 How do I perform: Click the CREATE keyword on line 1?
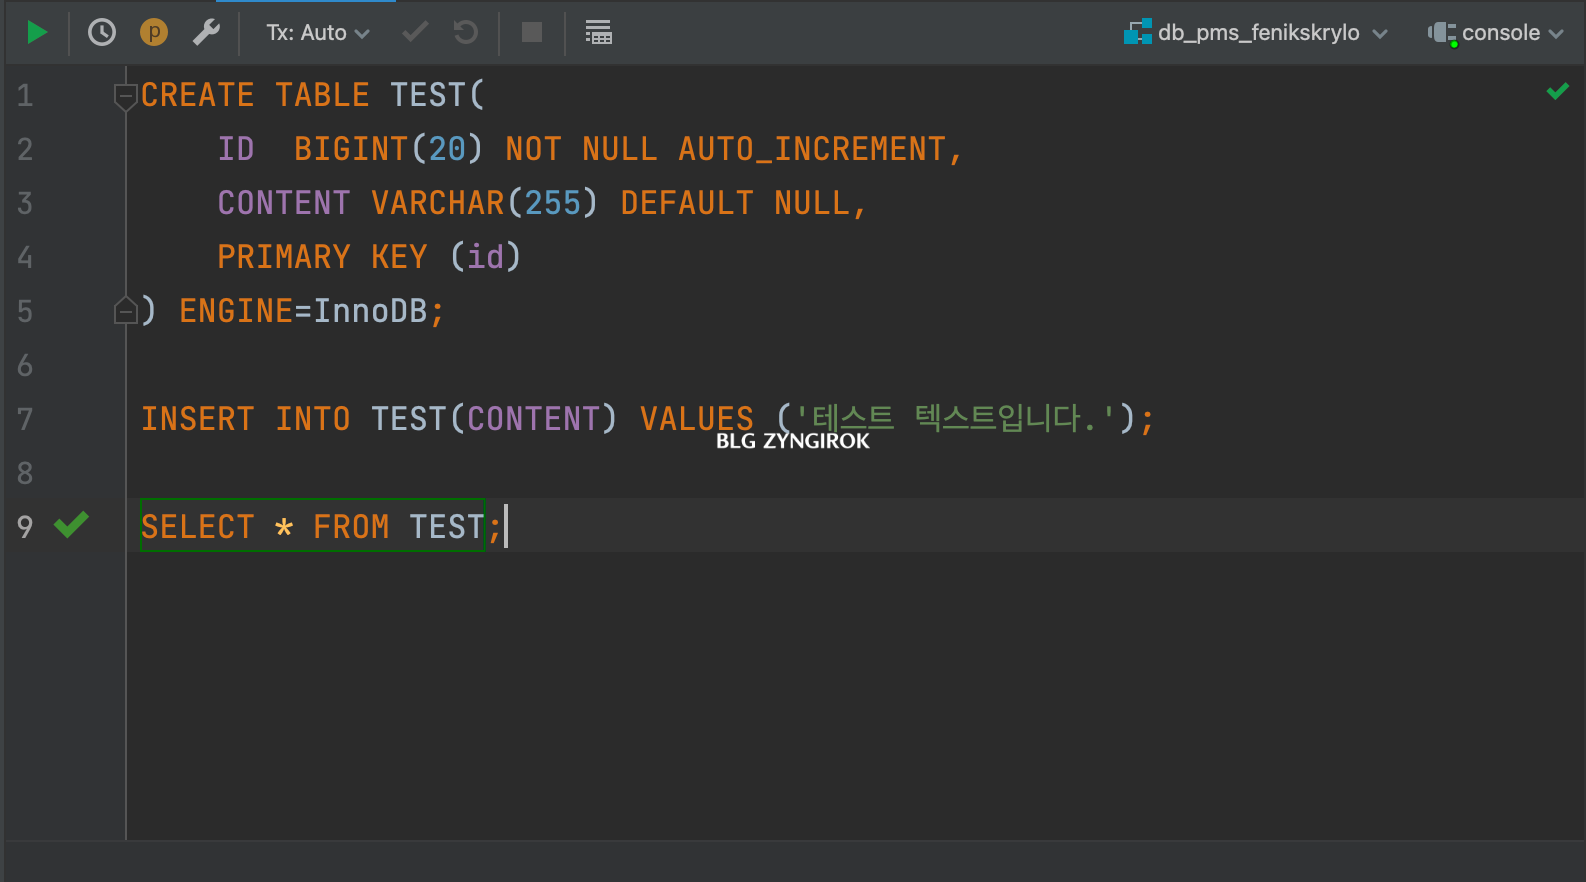pos(198,96)
